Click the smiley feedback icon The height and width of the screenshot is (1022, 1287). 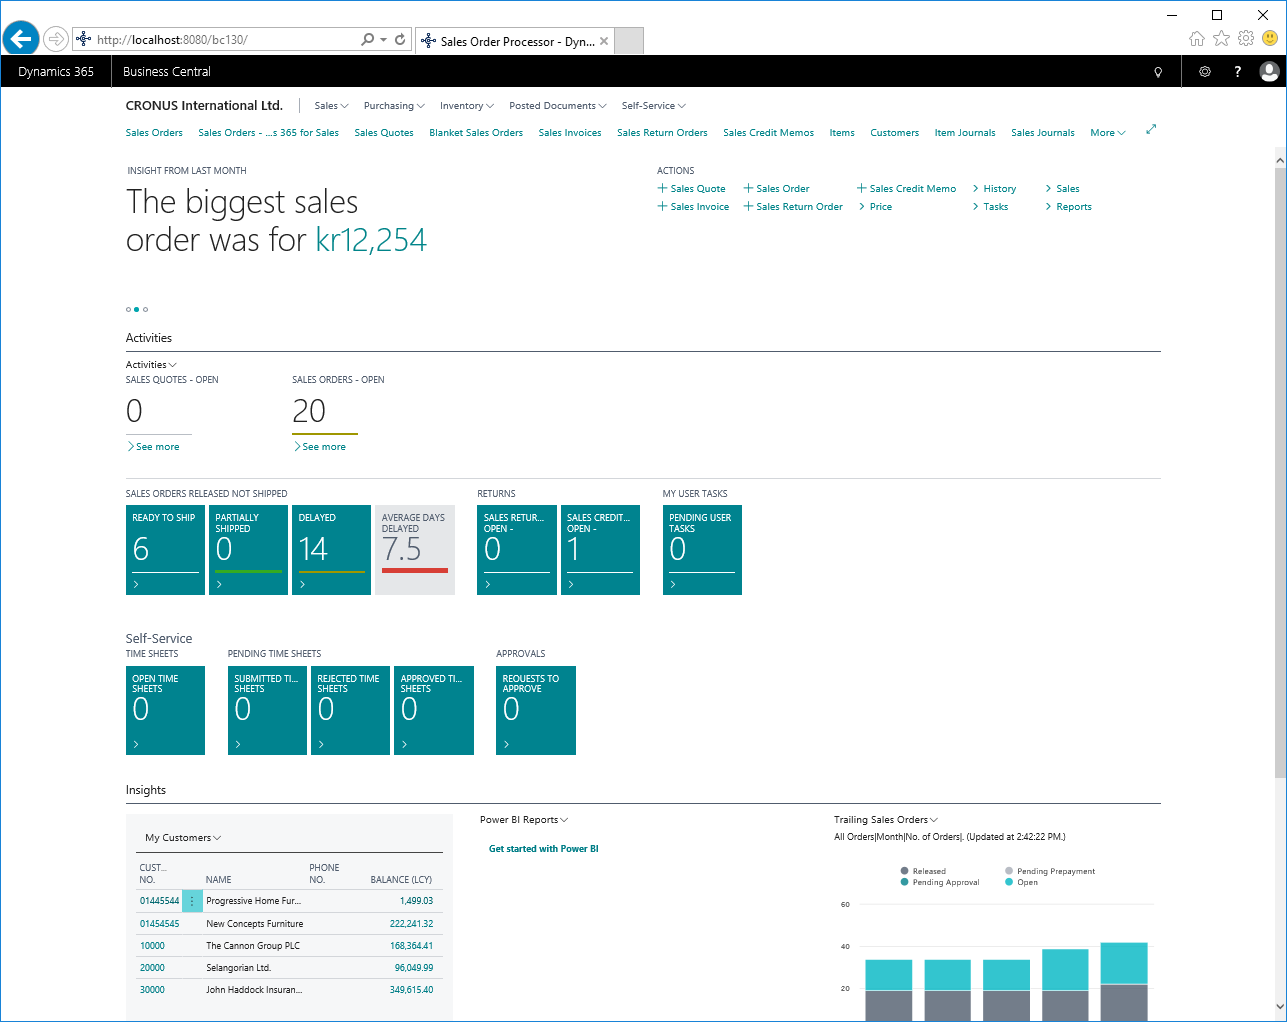point(1270,39)
